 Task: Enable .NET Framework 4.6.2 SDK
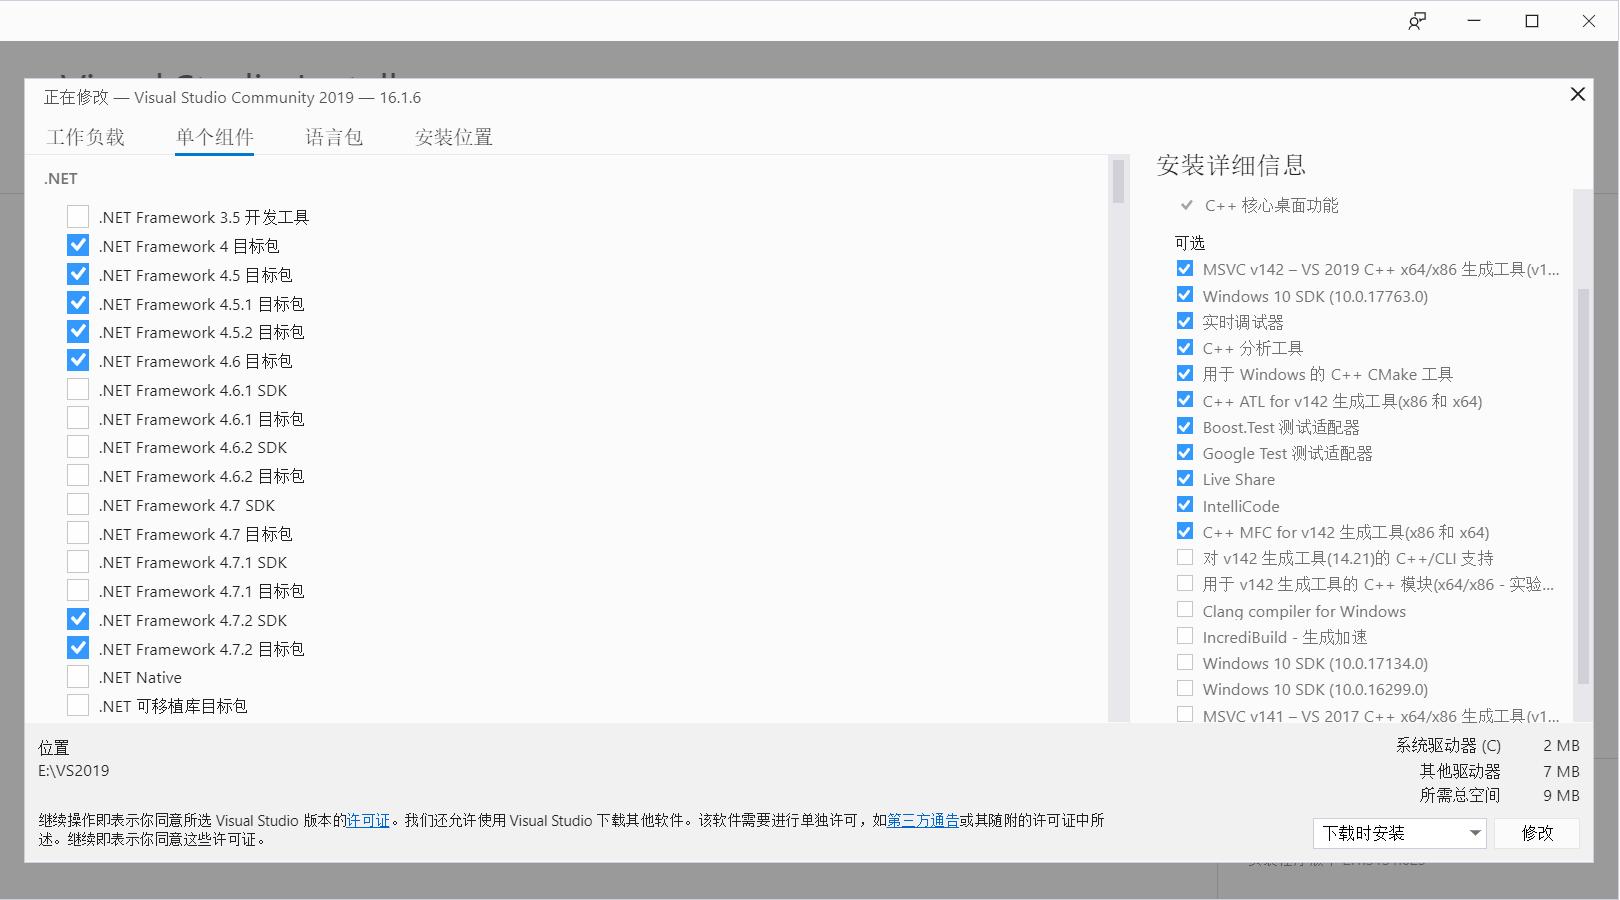click(78, 447)
